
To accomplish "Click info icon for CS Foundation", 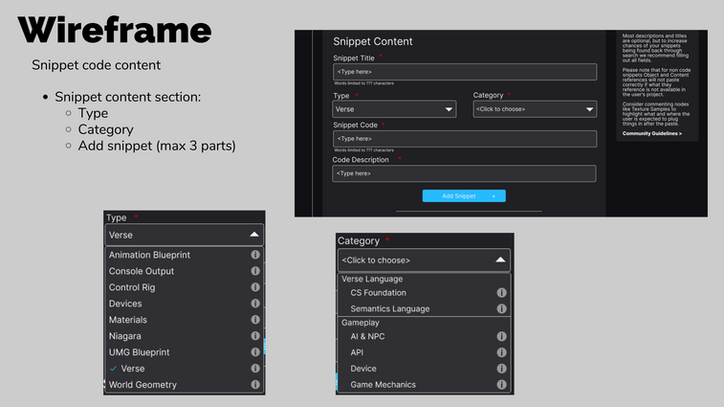I will pos(501,293).
